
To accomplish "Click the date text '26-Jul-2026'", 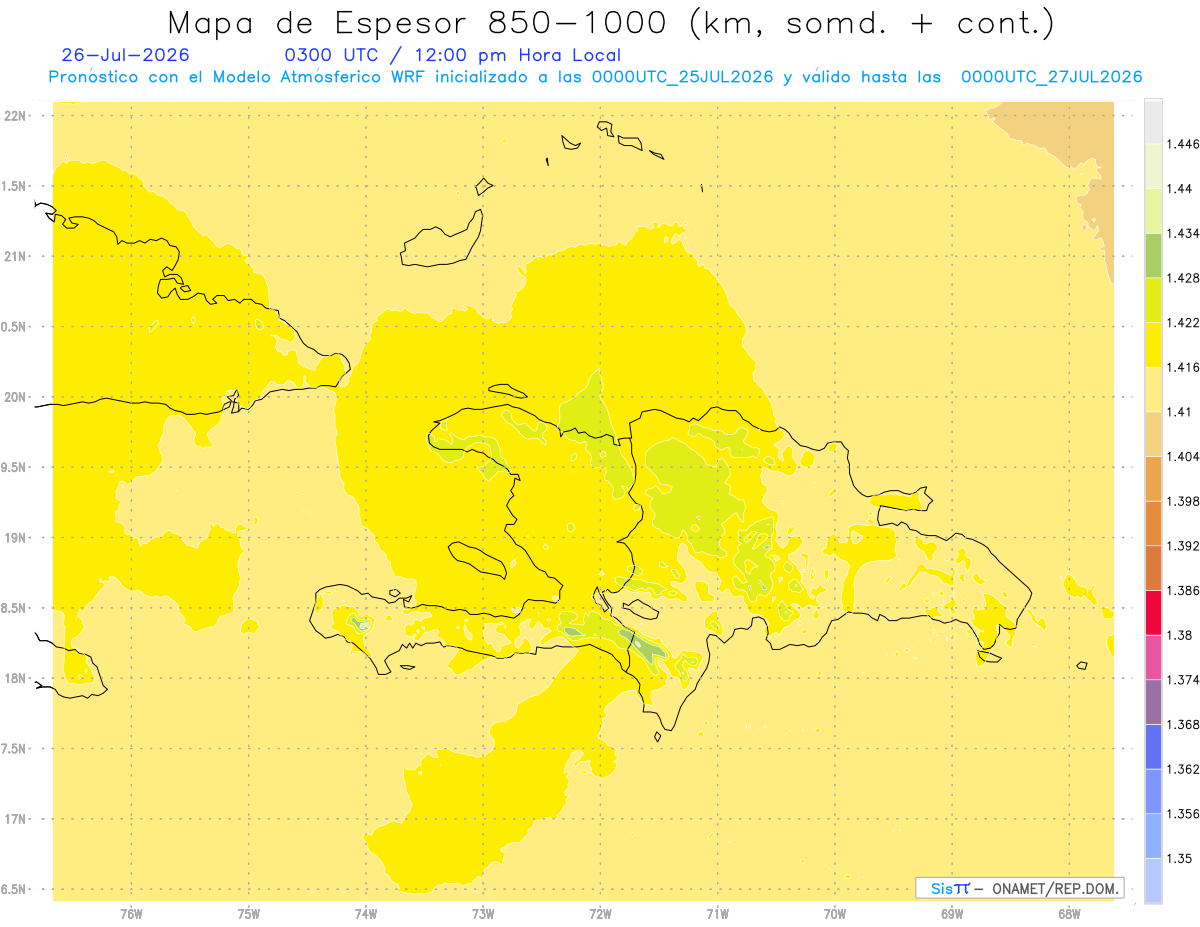I will [125, 55].
